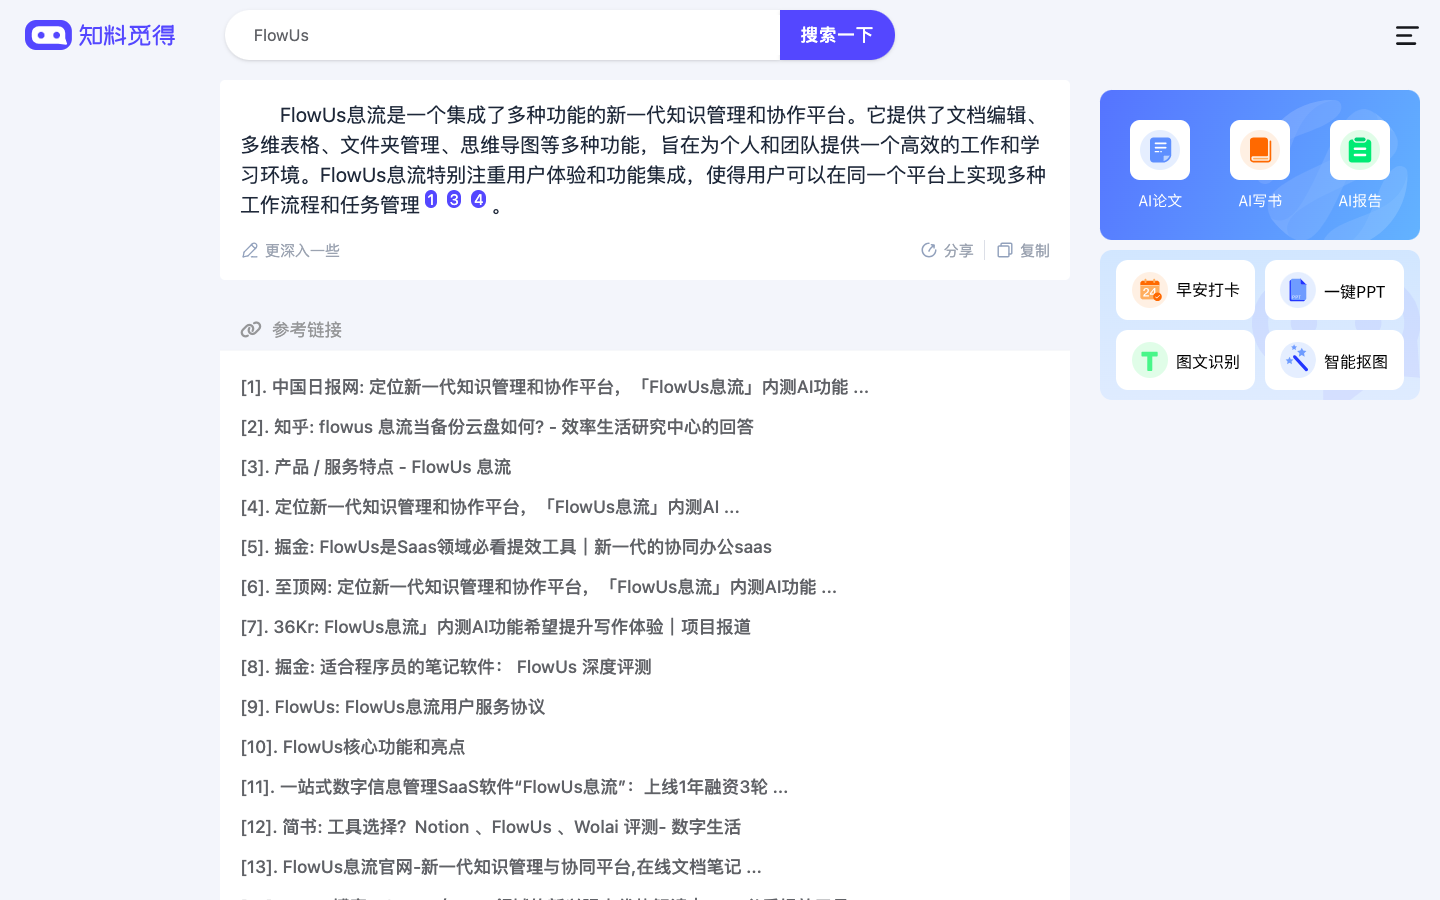Click the 更深入一些 pencil button

[291, 250]
